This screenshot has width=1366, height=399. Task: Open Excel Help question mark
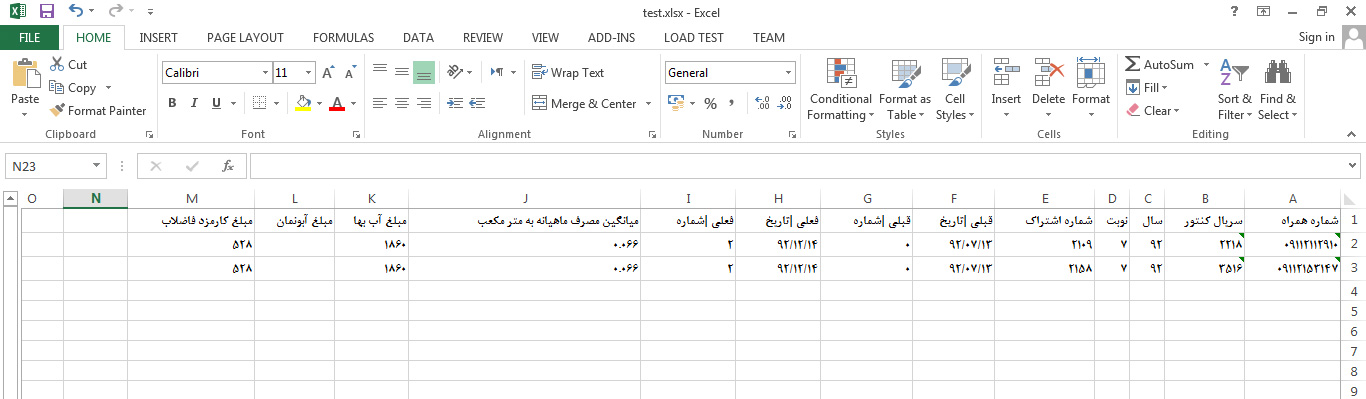point(1235,12)
